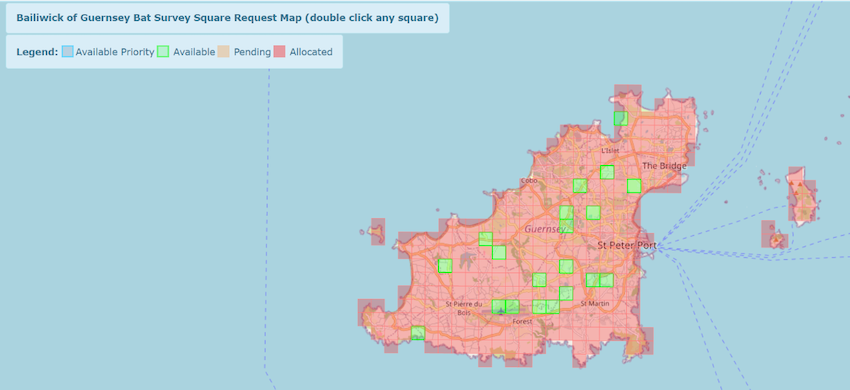
Task: Select the northernmost dark green available square
Action: 621,118
